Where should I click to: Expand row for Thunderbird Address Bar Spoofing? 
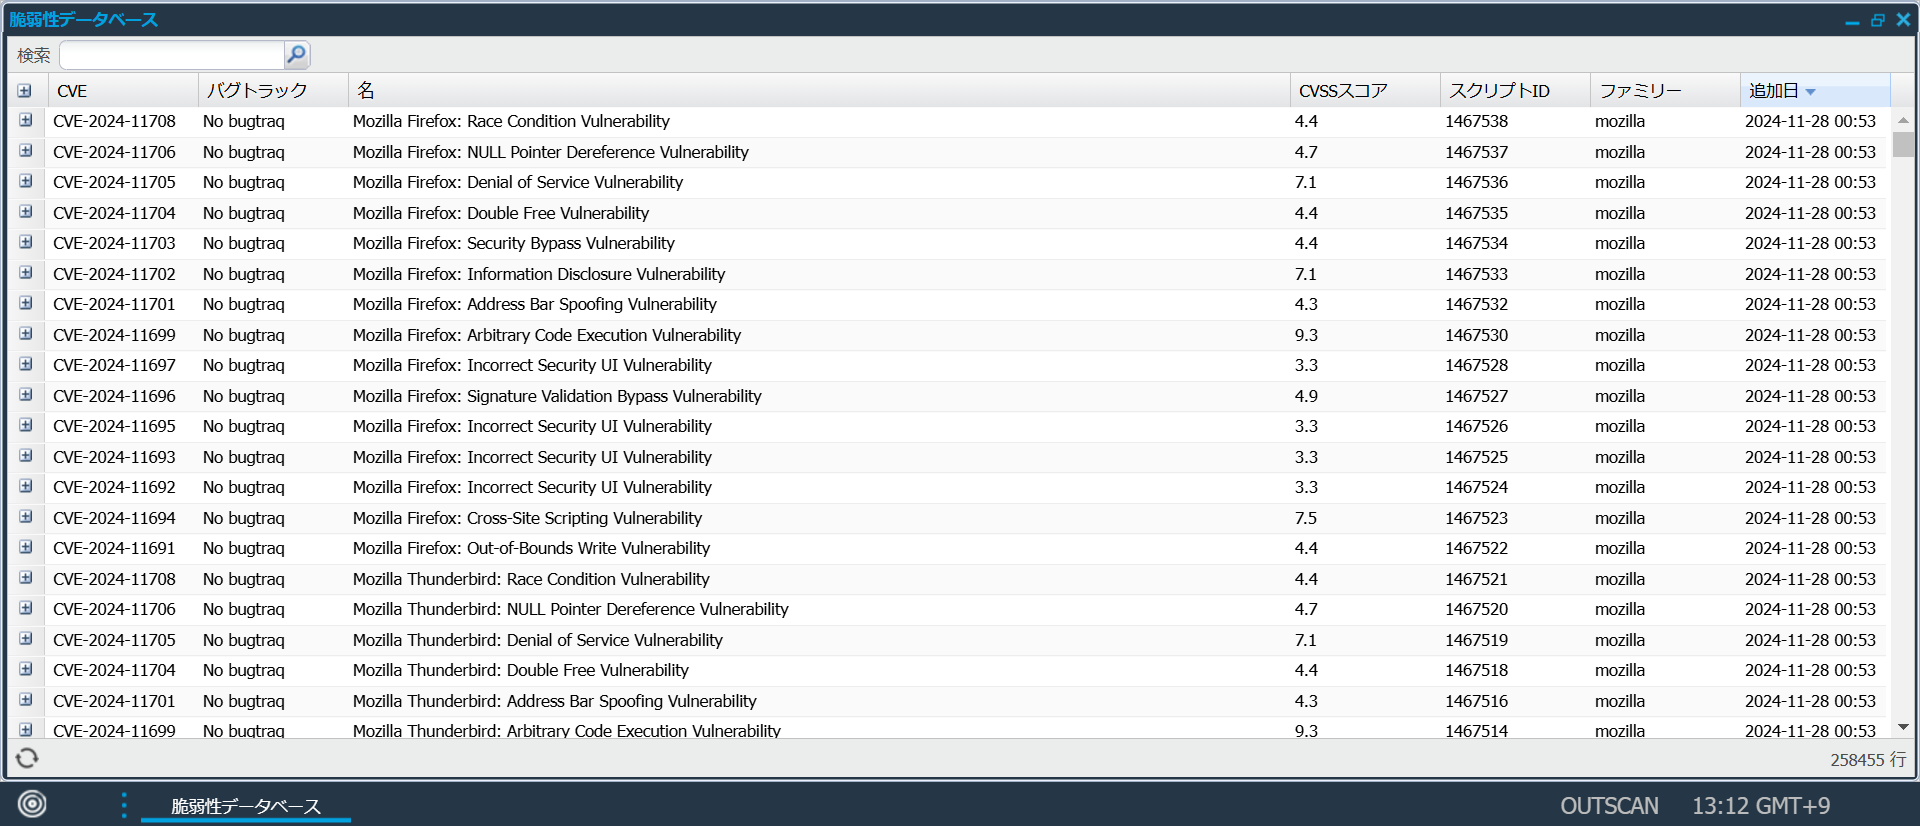(26, 700)
